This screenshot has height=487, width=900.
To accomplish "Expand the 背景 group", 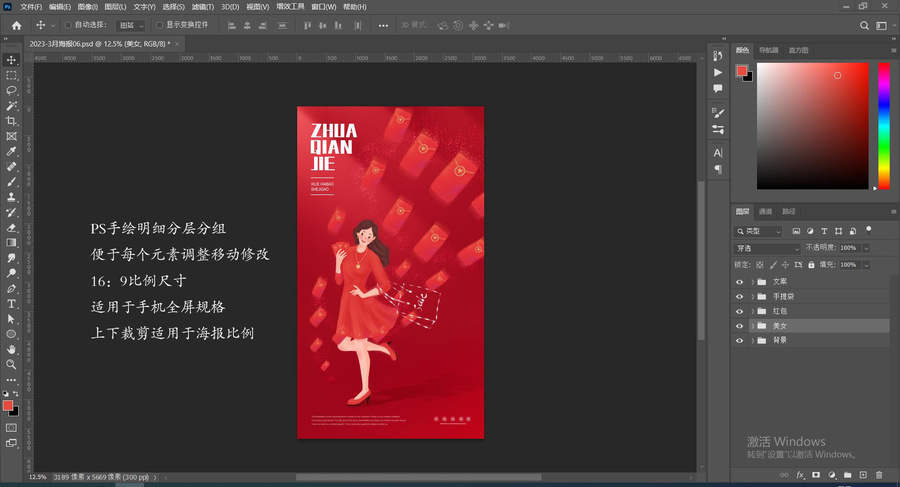I will (752, 340).
